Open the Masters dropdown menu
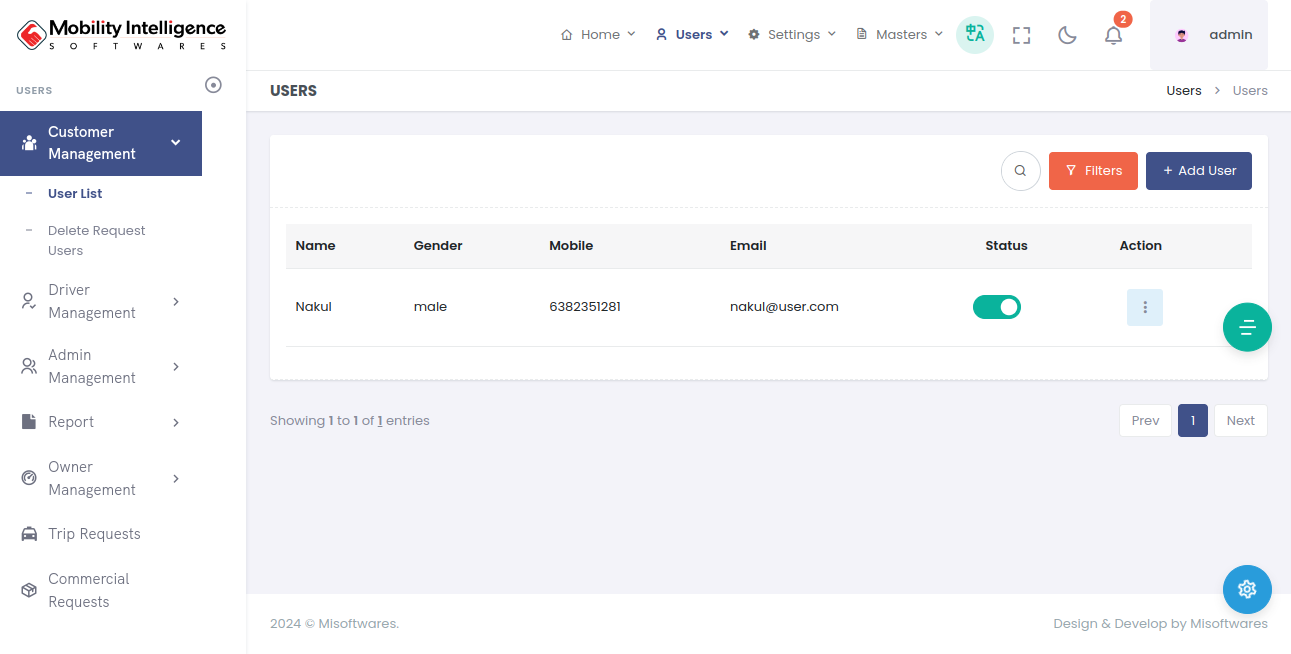Screen dimensions: 1291x654 [x=900, y=35]
